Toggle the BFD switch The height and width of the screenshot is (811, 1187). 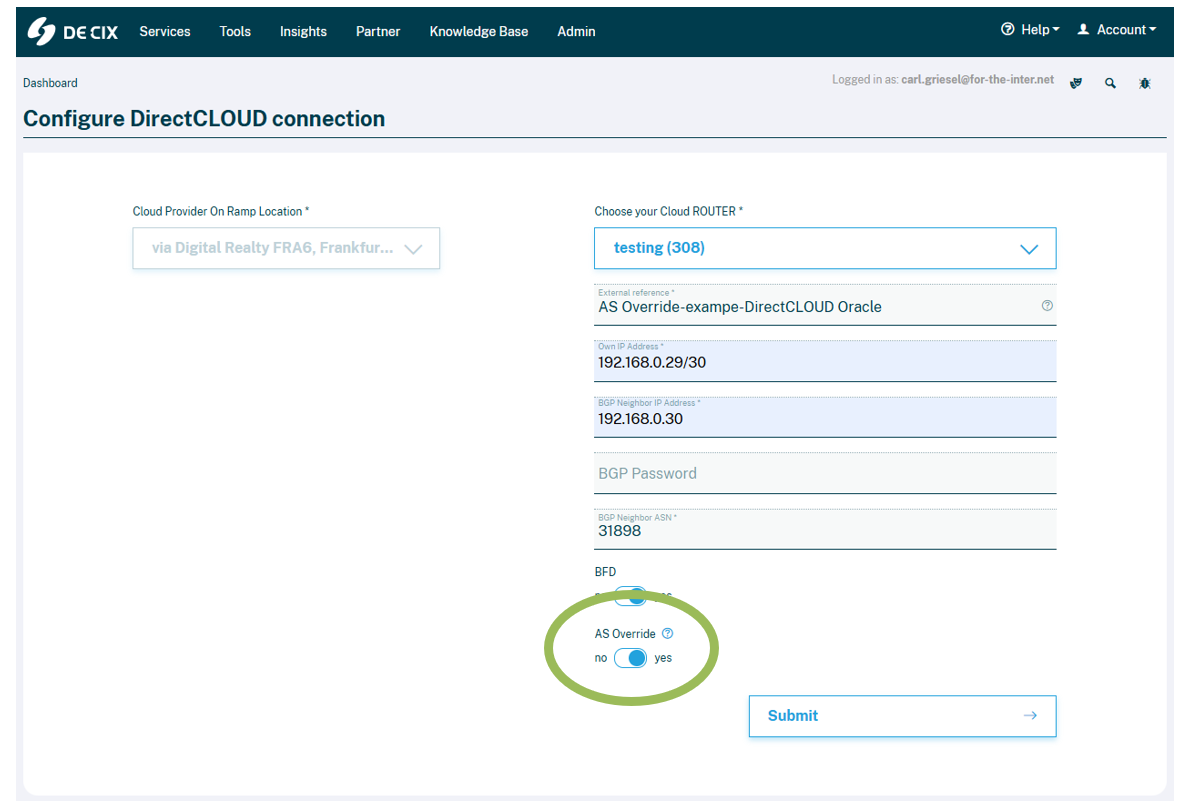pos(631,596)
